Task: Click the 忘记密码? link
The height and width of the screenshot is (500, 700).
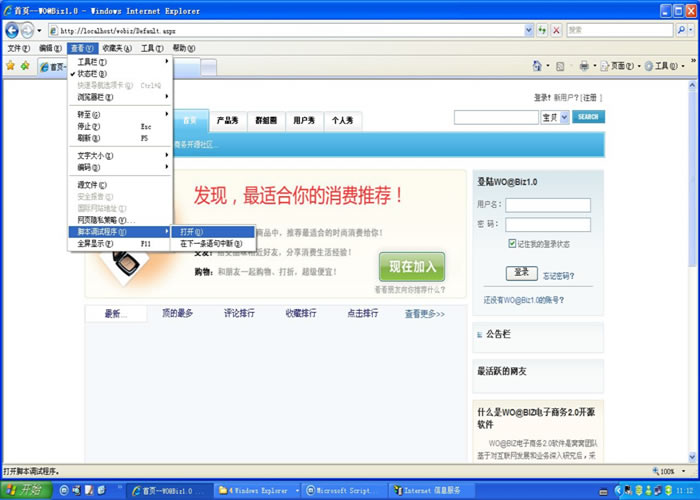Action: click(558, 276)
